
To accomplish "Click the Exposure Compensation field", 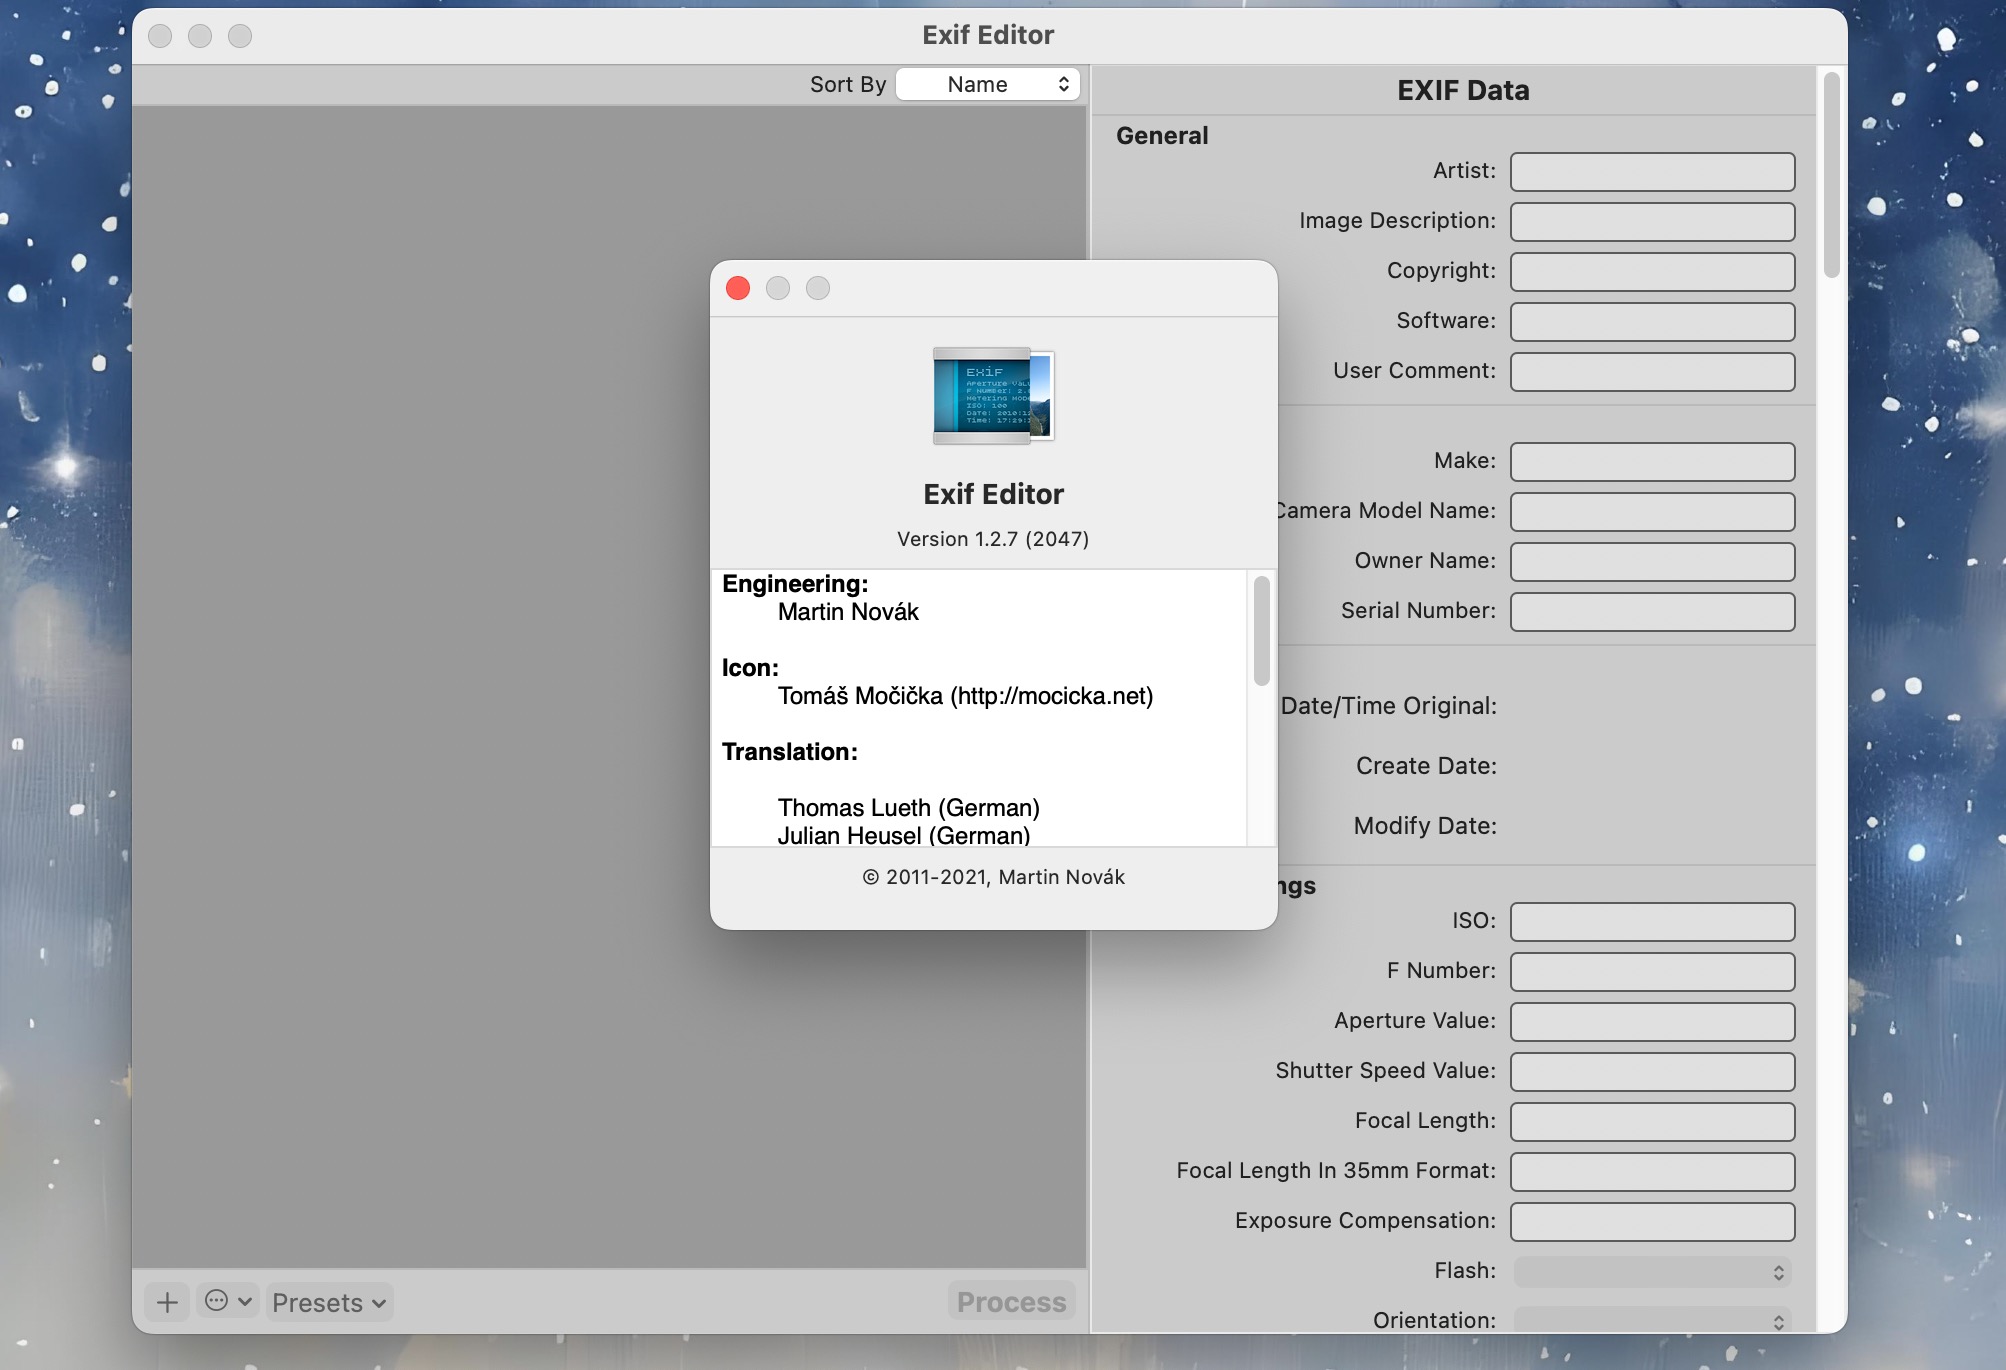I will (x=1652, y=1221).
